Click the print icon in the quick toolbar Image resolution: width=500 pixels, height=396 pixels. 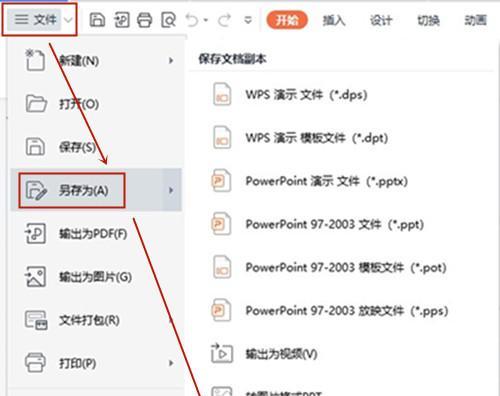tap(145, 20)
